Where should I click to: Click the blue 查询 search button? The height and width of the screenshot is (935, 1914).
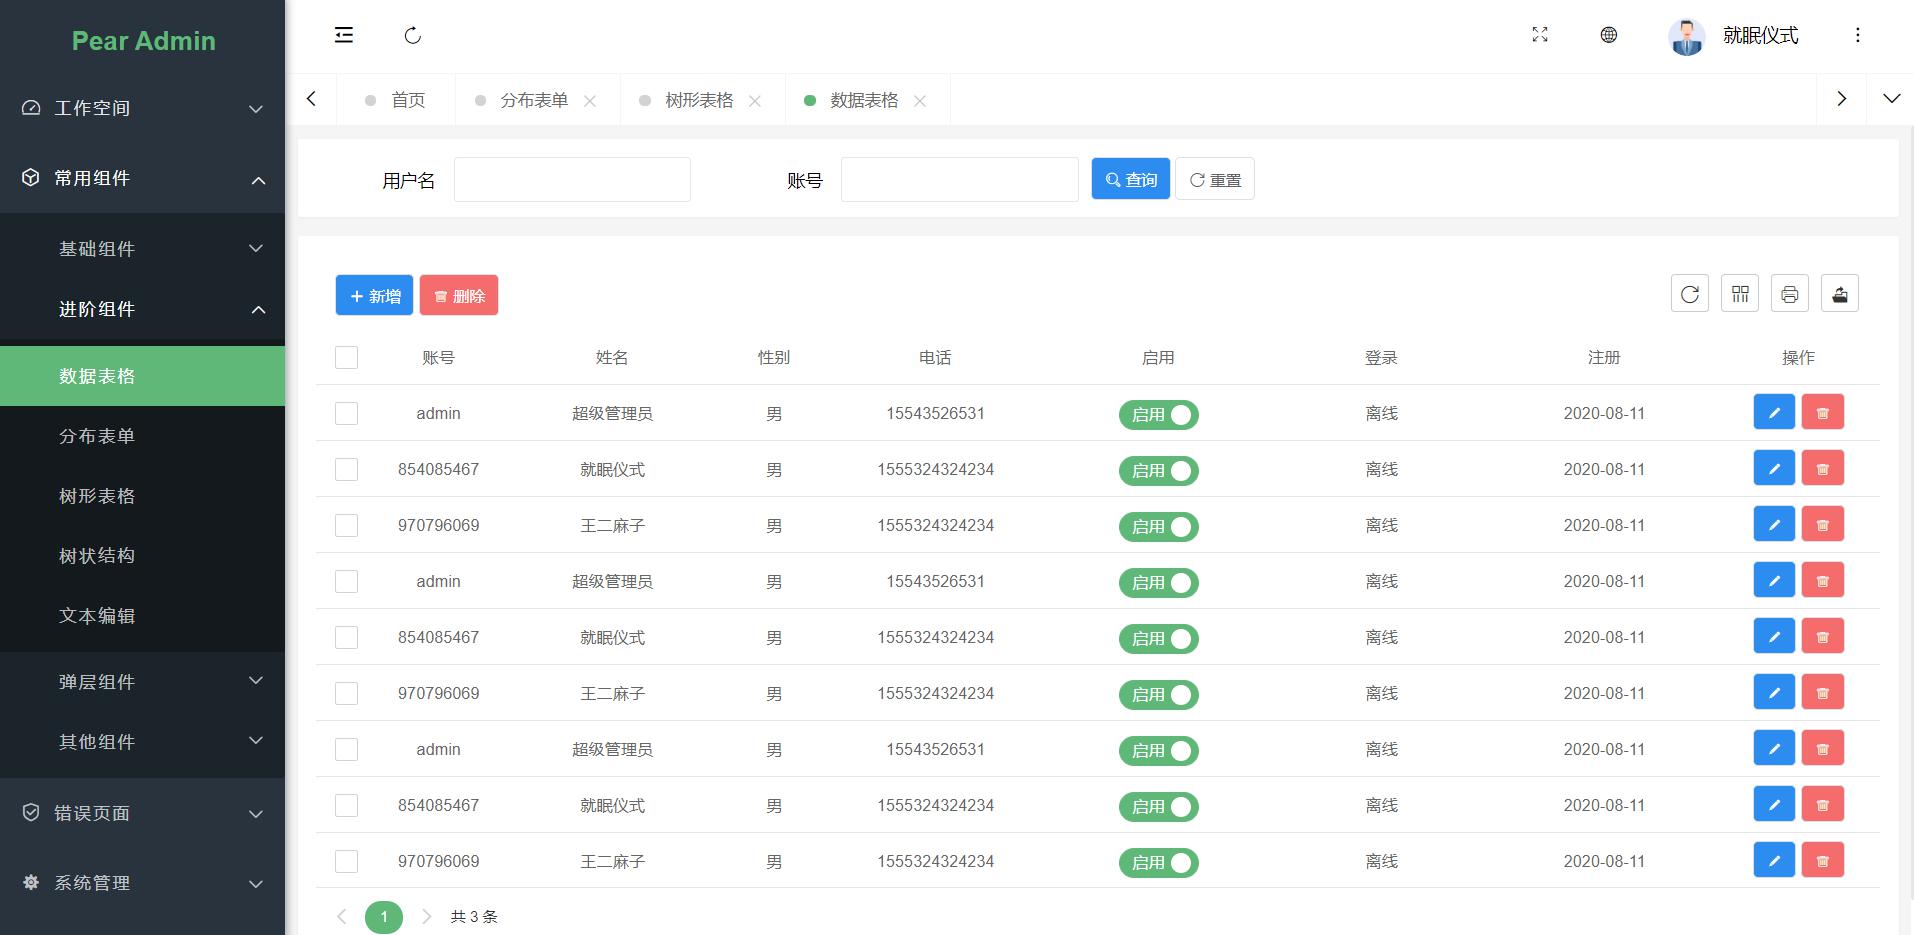coord(1130,179)
